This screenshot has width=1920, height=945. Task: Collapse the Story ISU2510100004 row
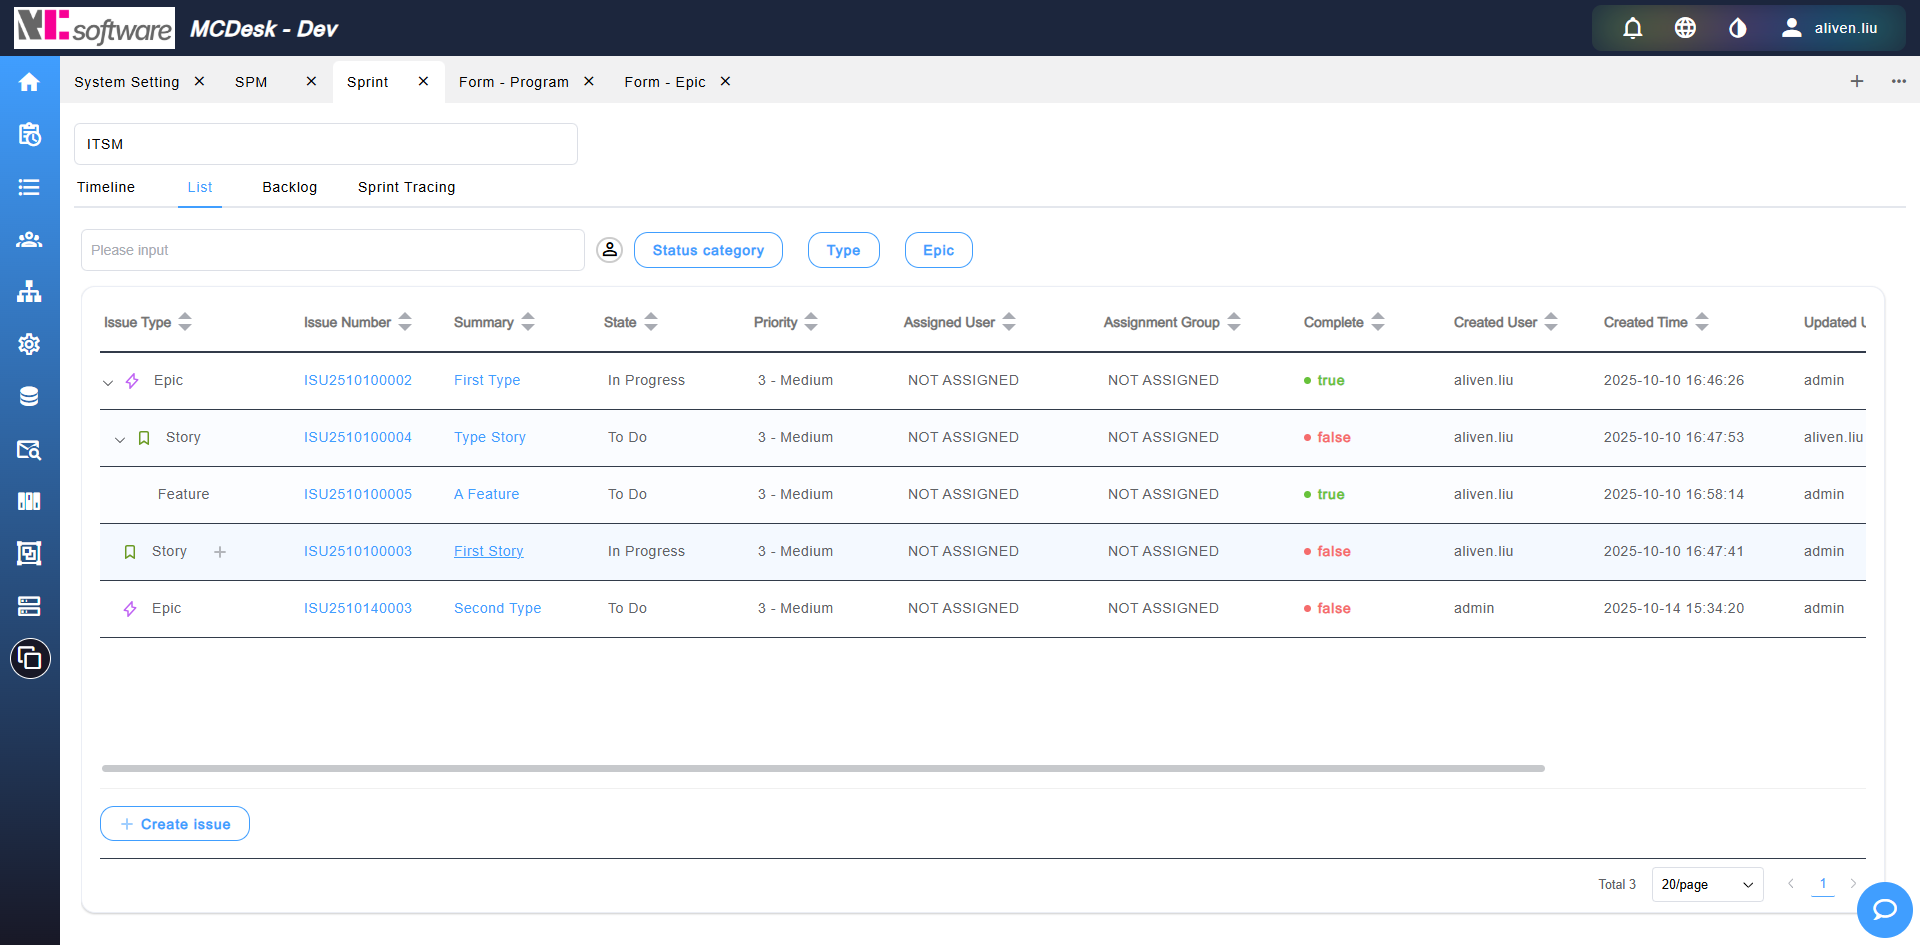(x=120, y=439)
